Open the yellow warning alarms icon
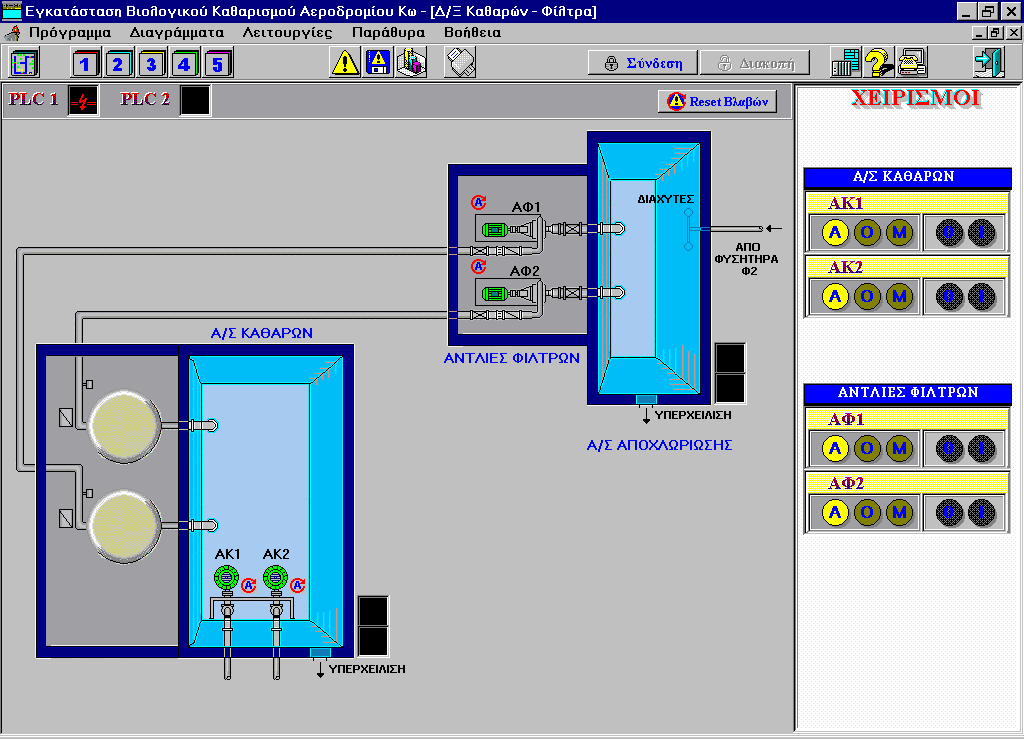 pos(345,63)
